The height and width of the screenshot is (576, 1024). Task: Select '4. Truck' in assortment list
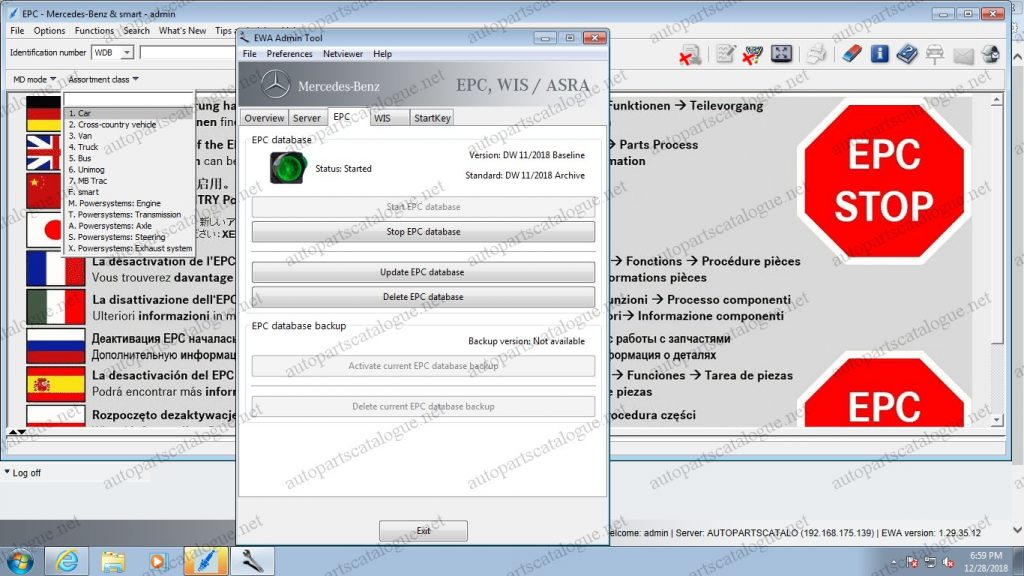click(x=129, y=147)
